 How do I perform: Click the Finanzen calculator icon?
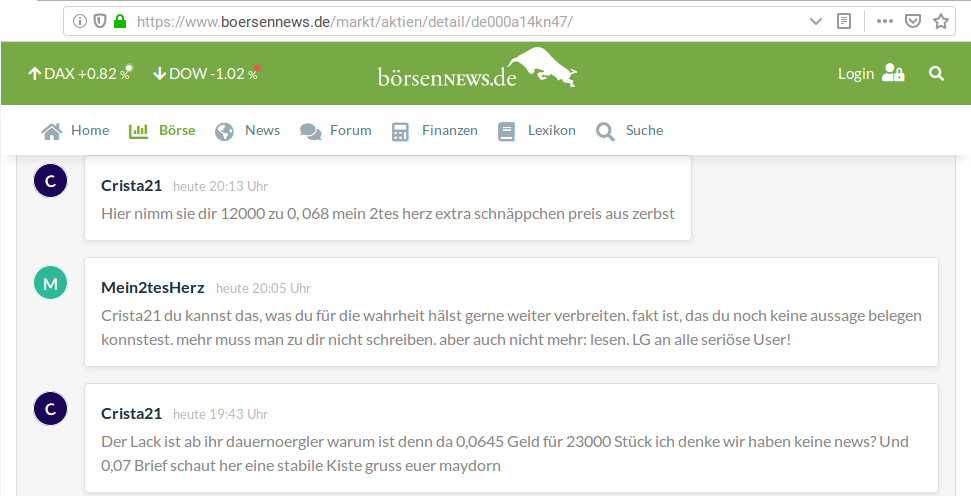tap(400, 132)
